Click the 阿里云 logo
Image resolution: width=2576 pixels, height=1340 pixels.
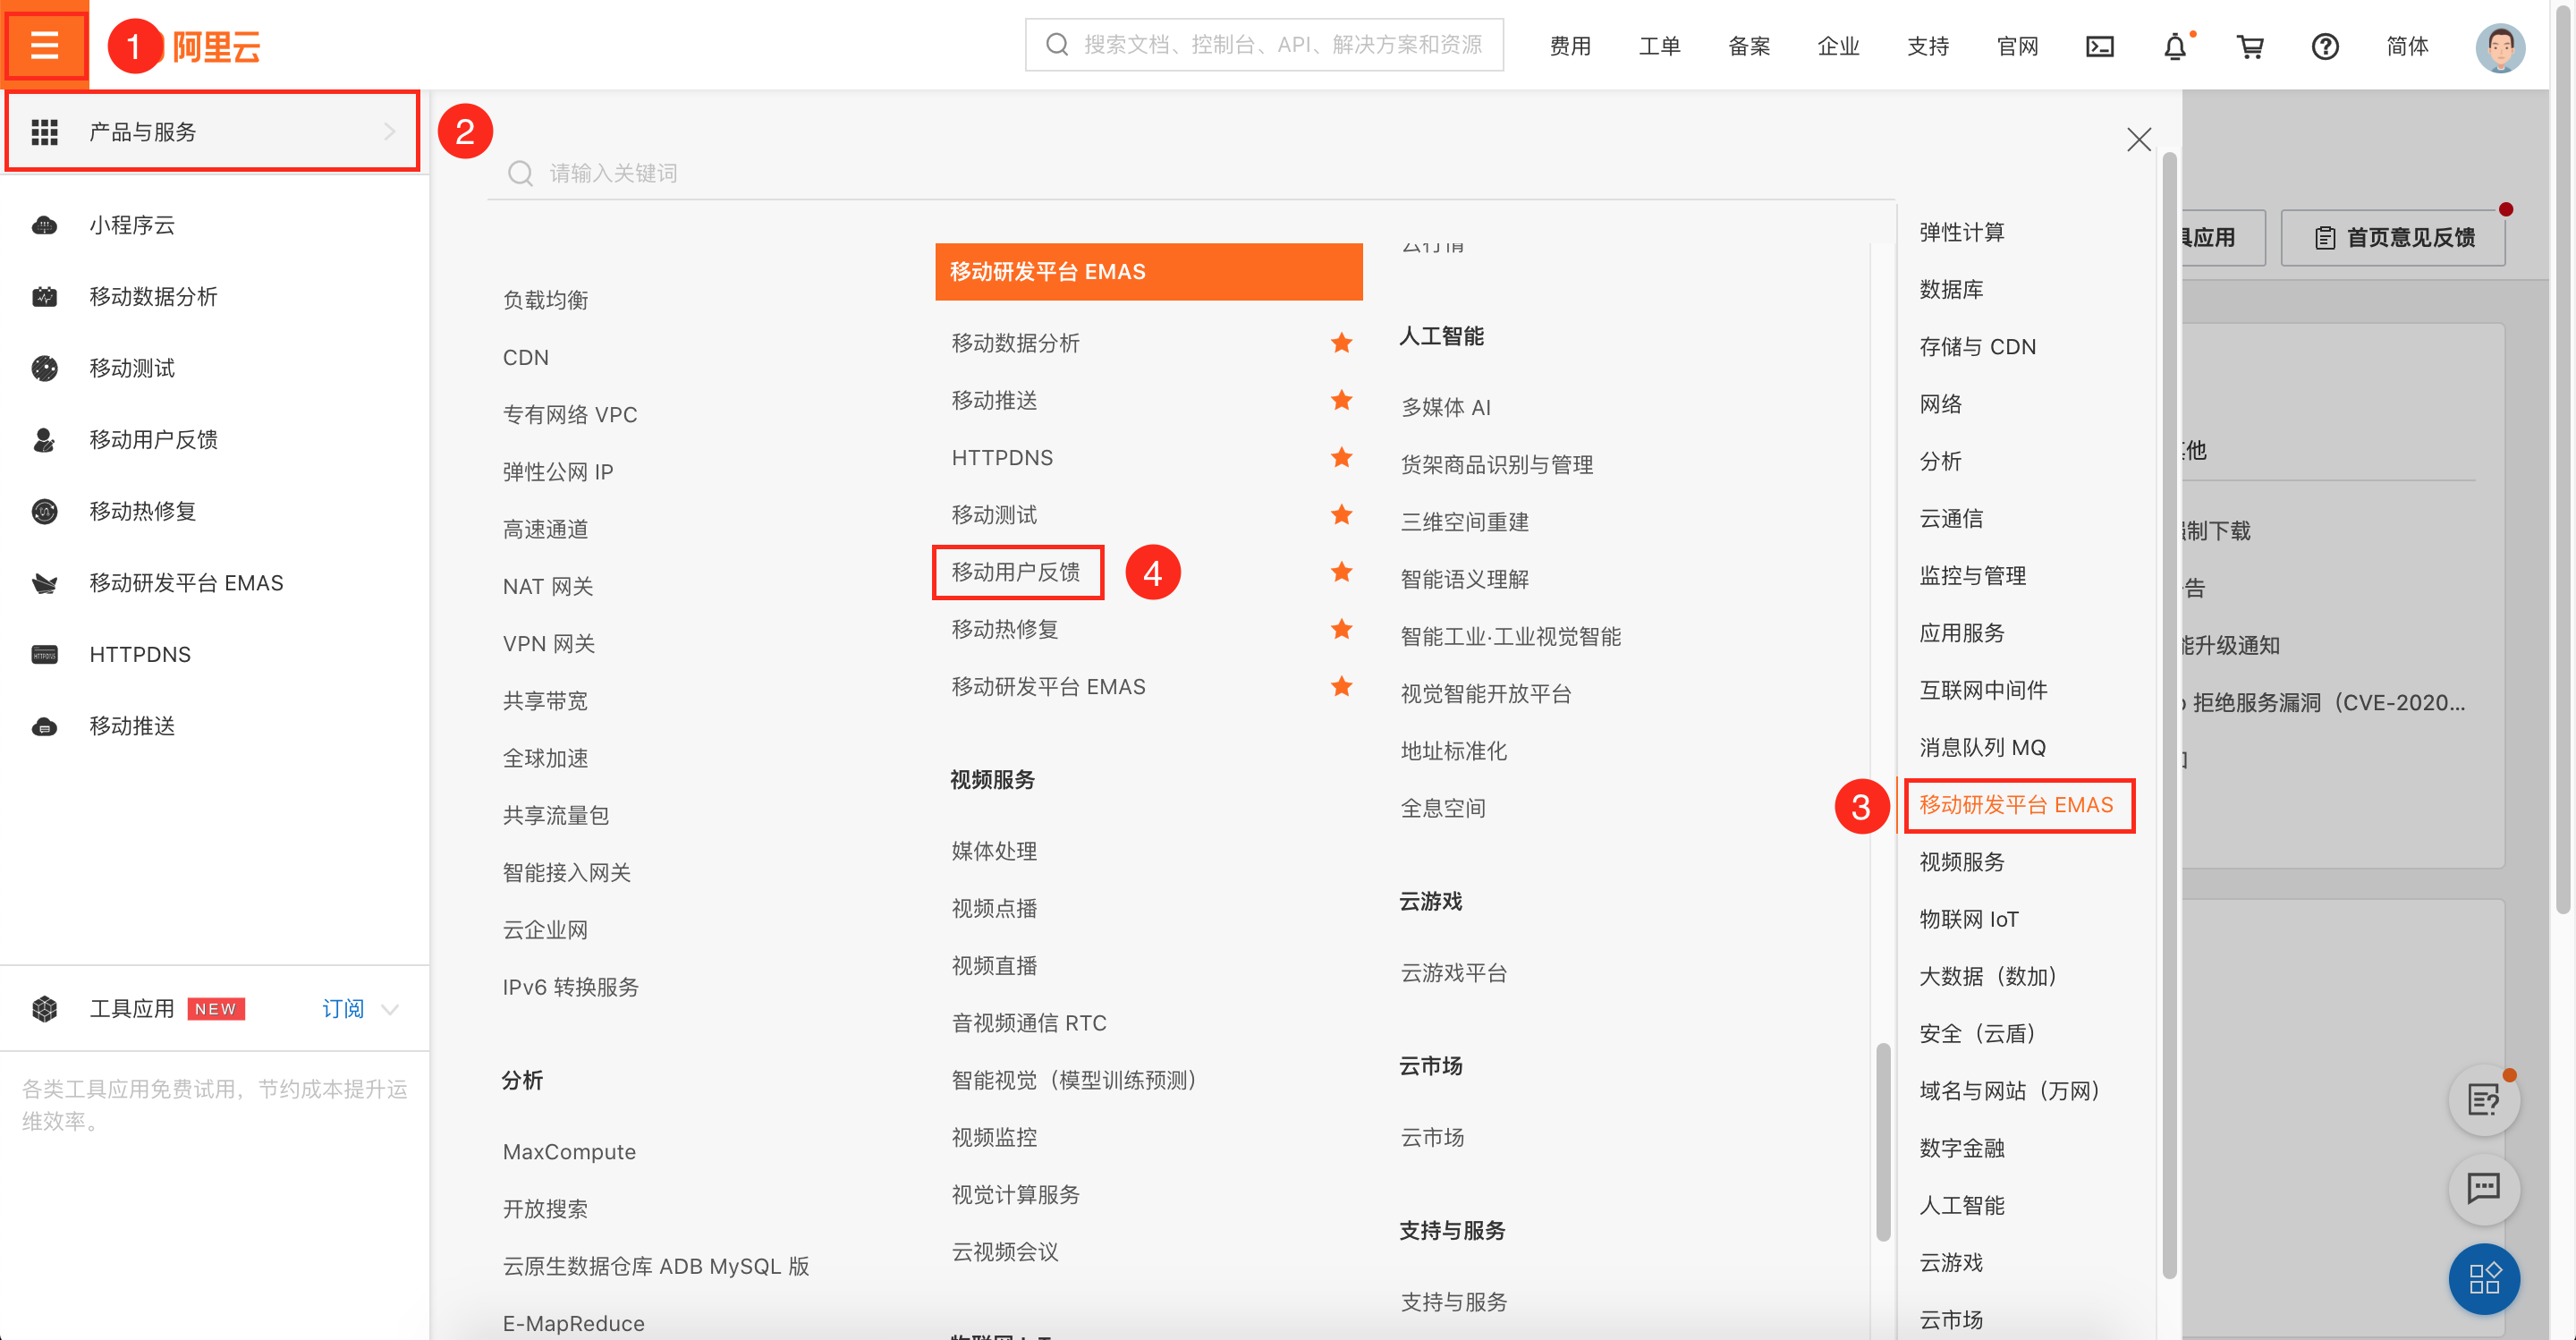click(216, 46)
